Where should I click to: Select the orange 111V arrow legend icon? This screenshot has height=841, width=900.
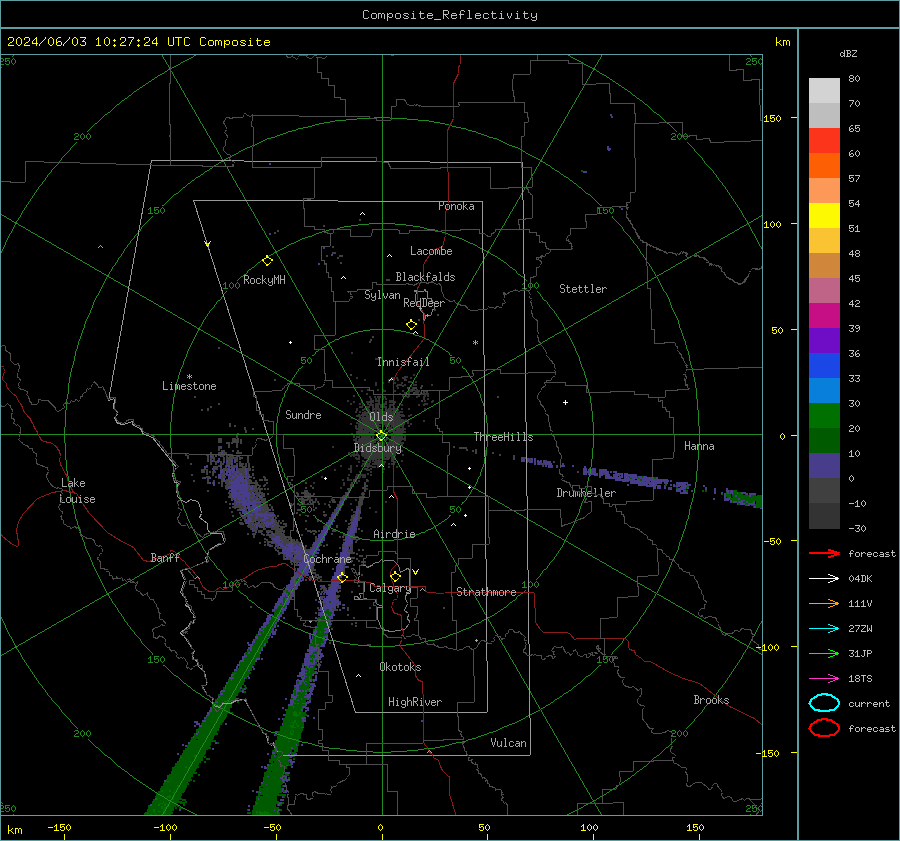824,603
